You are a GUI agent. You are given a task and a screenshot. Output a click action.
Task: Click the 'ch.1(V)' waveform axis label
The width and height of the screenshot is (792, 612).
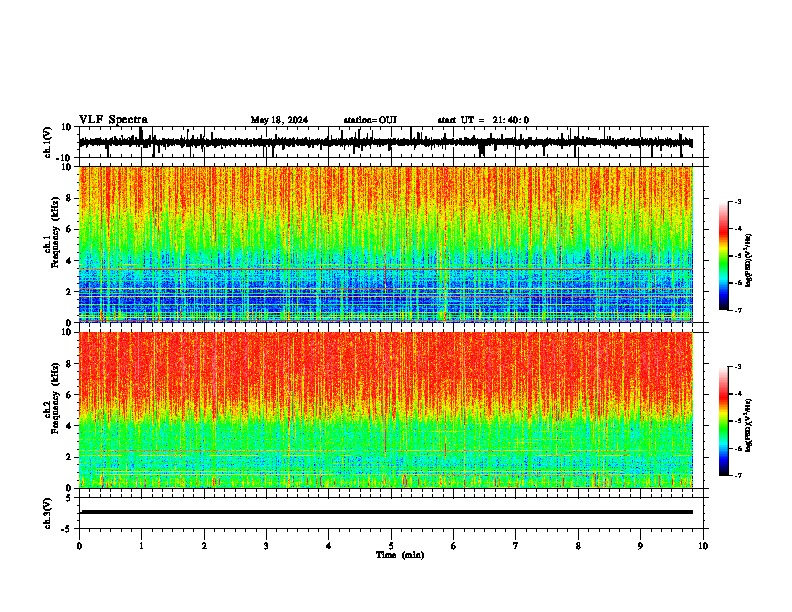click(48, 142)
